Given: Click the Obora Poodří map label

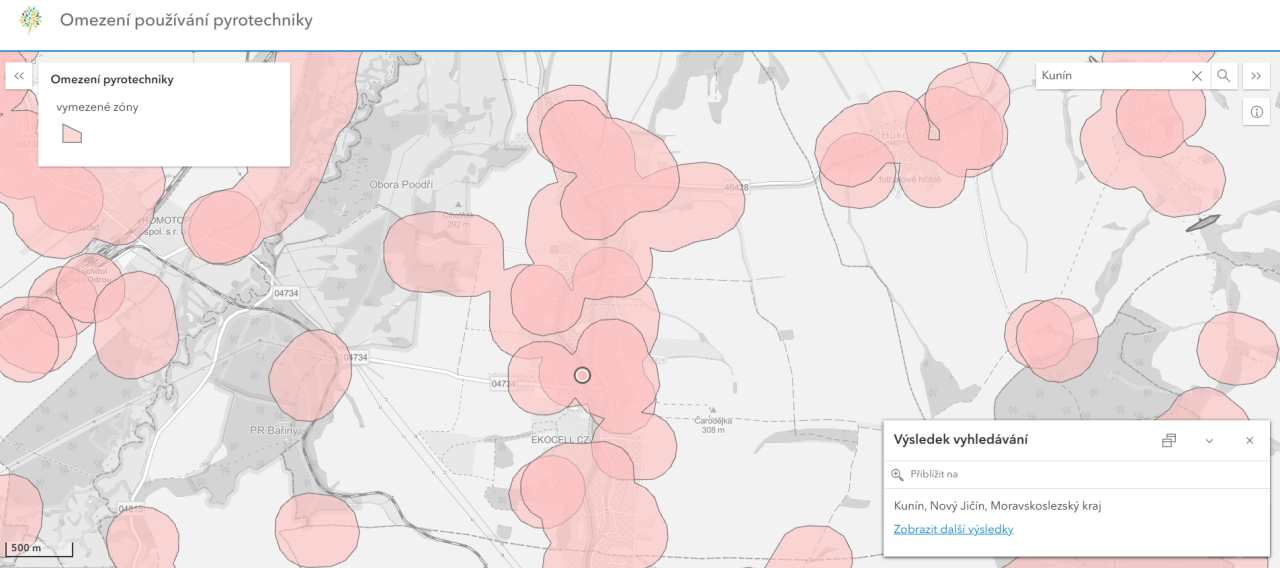Looking at the screenshot, I should coord(400,184).
